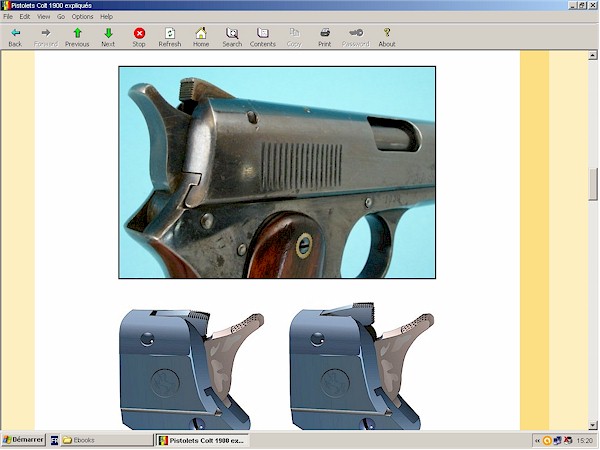Click the orange circular system tray icon
Viewport: 600px width, 450px height.
tap(548, 441)
